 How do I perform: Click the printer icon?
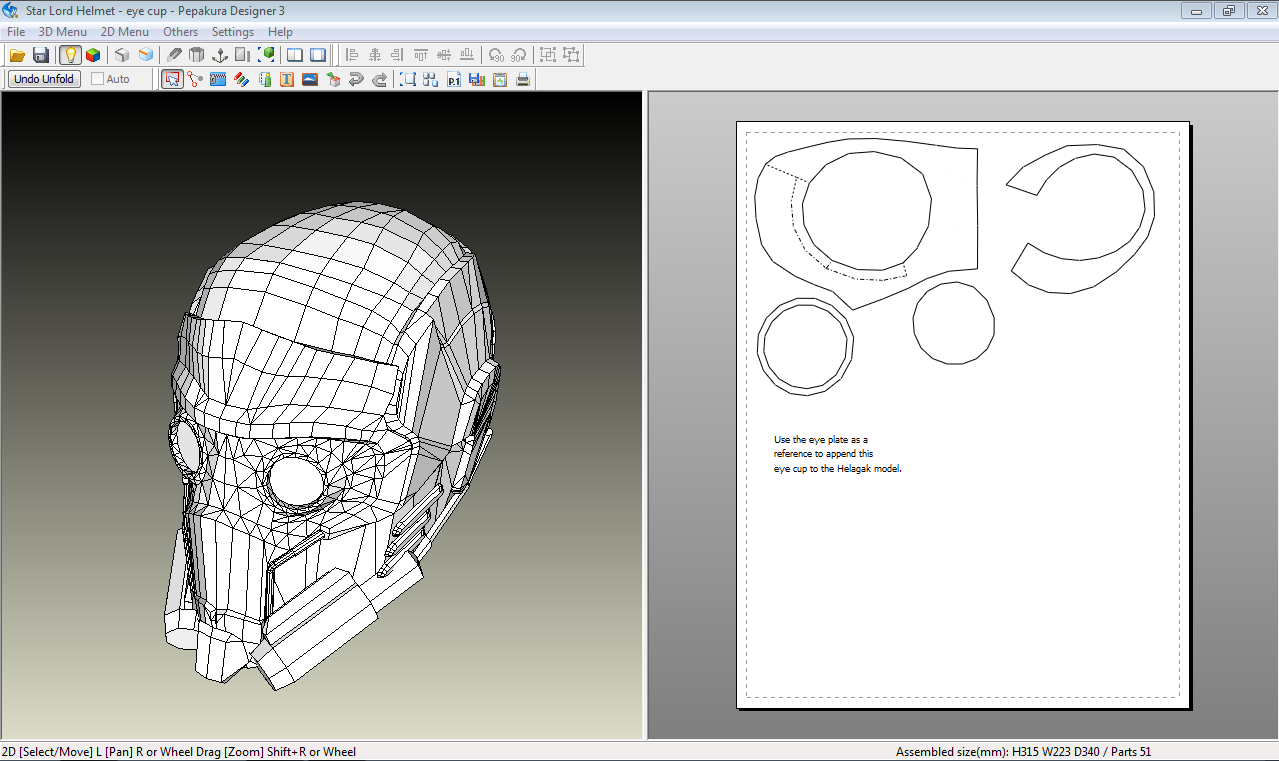click(523, 79)
